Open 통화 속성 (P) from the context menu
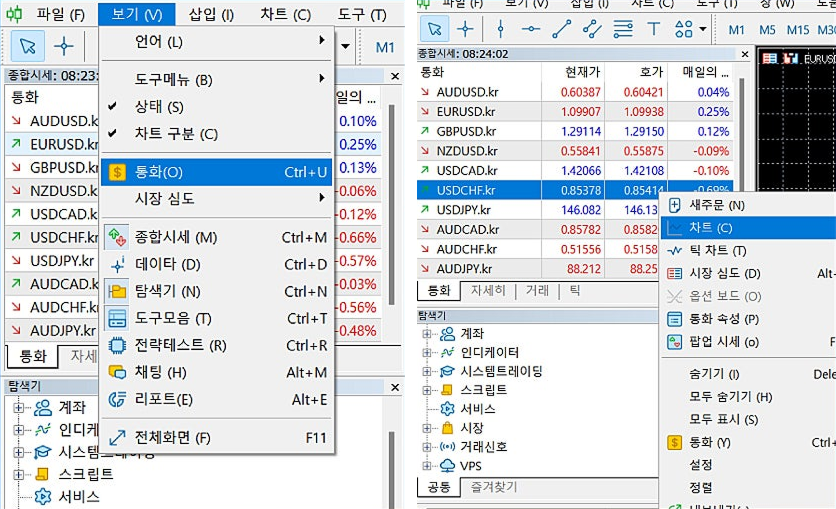 pyautogui.click(x=748, y=319)
